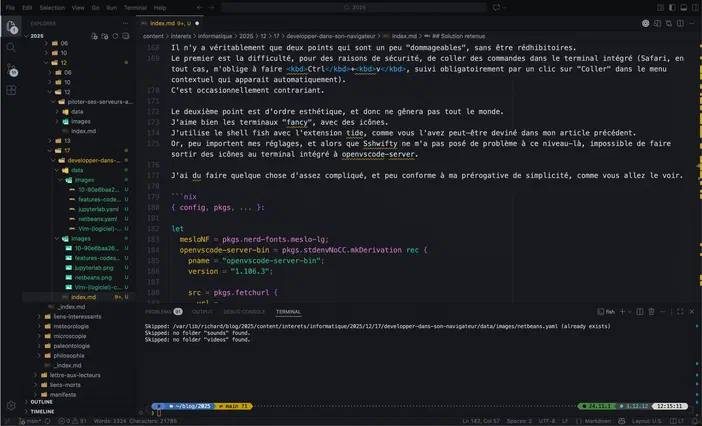
Task: Open explorer Views and More Actions menu
Action: click(x=125, y=23)
